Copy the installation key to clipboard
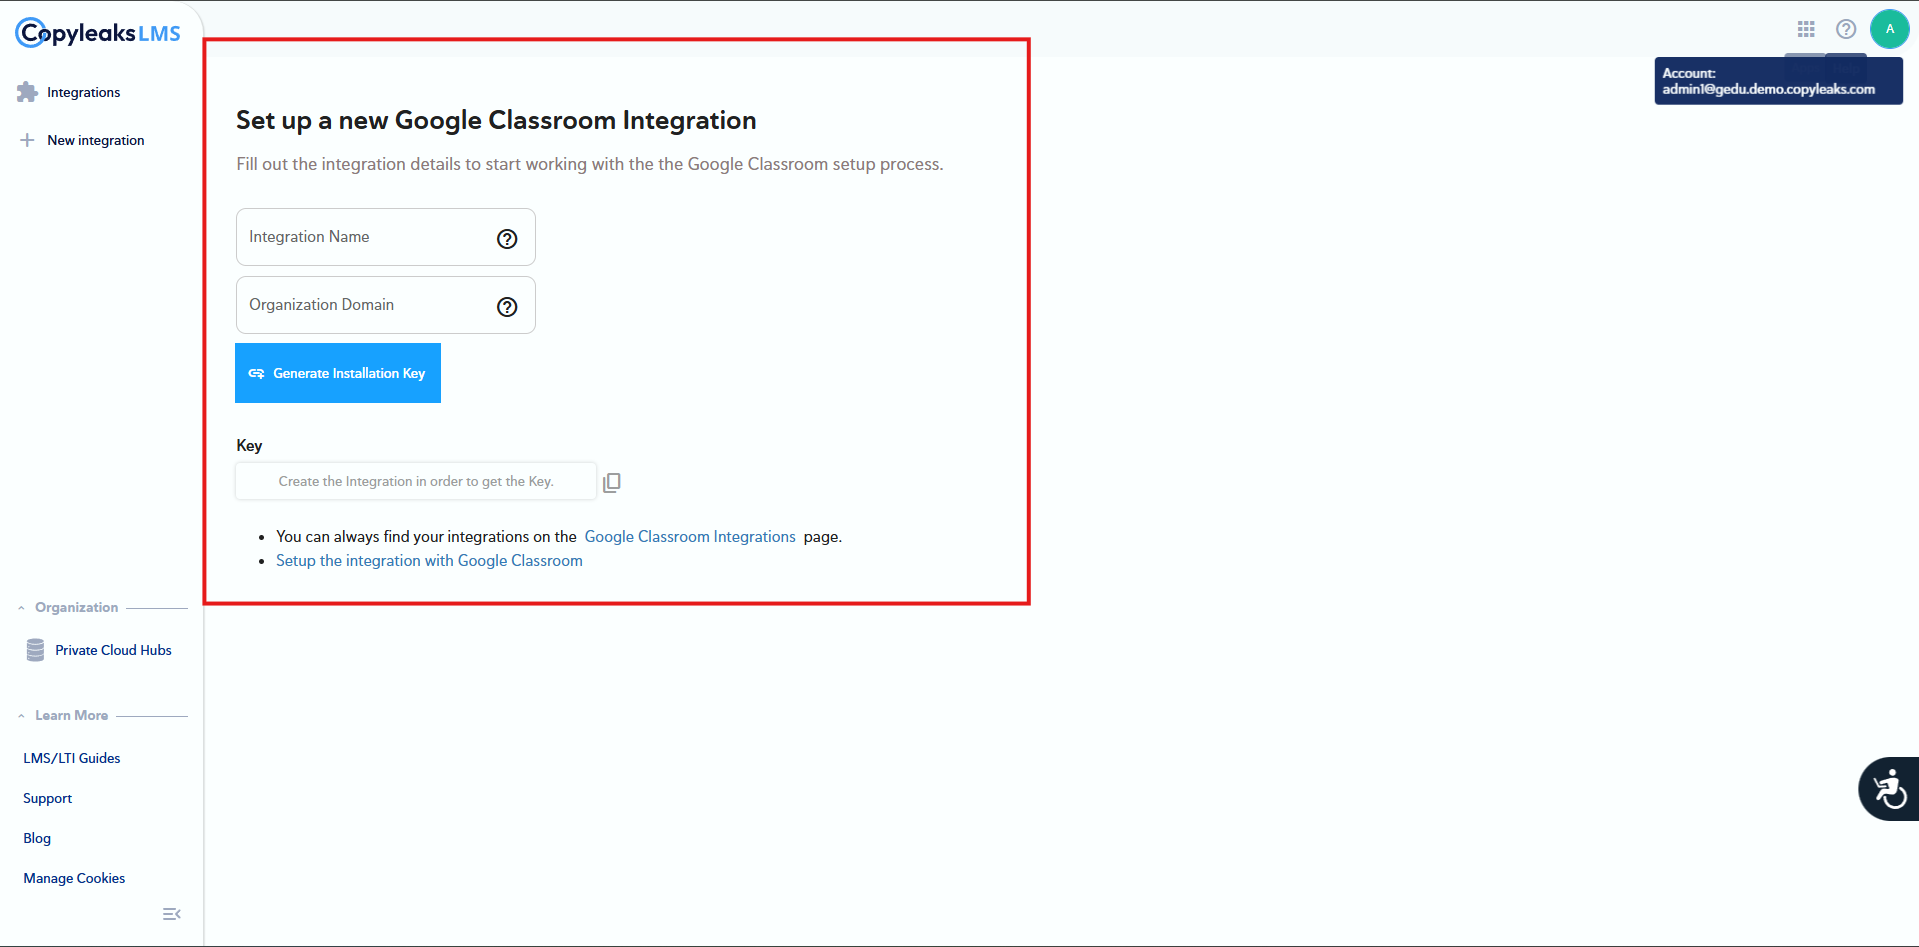This screenshot has width=1919, height=947. coord(612,482)
